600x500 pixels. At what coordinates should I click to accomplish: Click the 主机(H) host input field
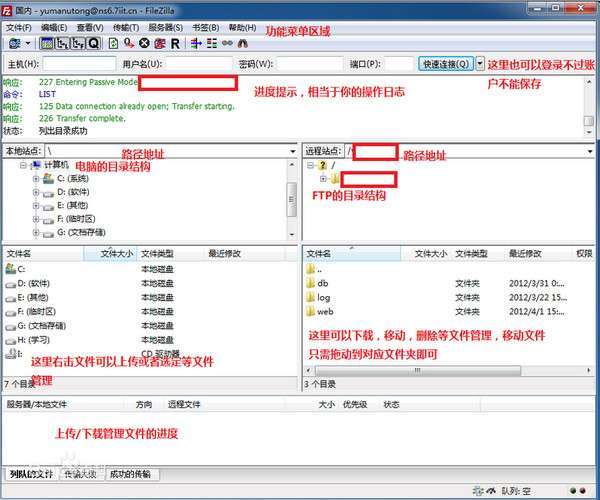(x=79, y=64)
